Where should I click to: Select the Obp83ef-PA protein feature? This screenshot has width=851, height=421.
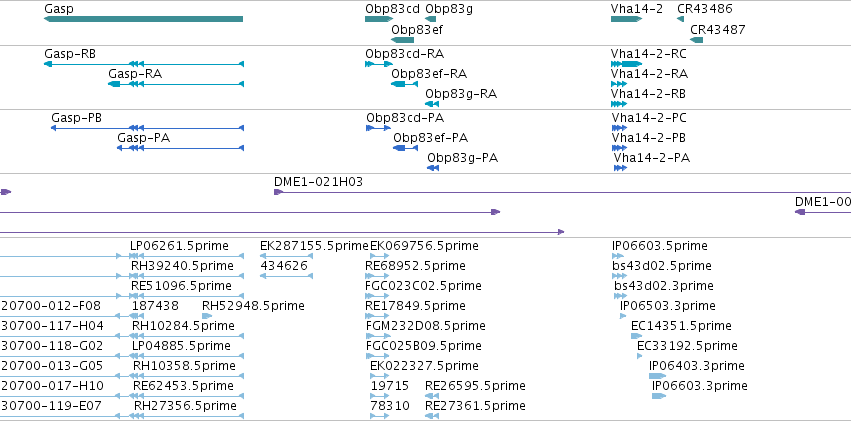(405, 148)
